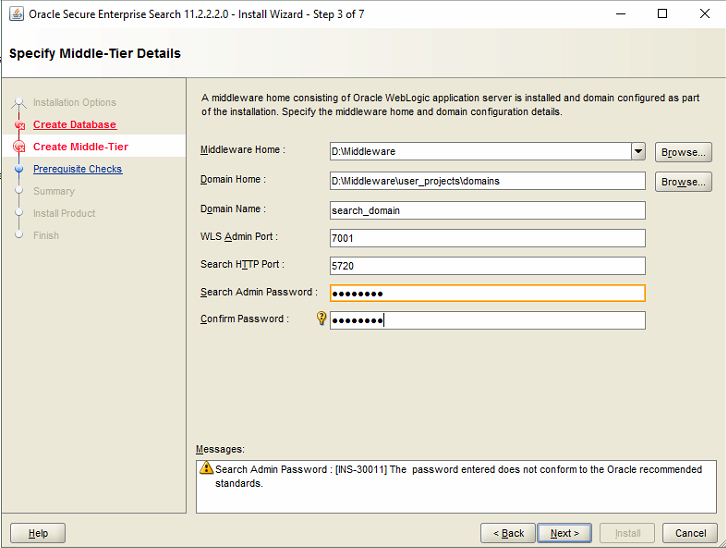Select the Create Middle-Tier step
Image resolution: width=726 pixels, height=548 pixels.
click(81, 147)
